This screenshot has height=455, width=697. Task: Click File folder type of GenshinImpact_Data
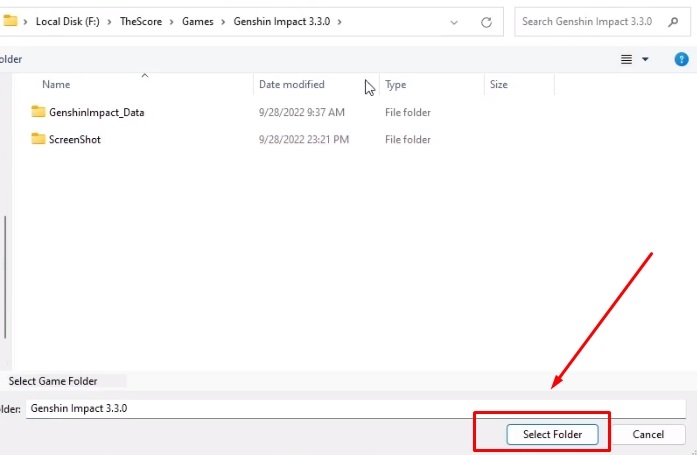(408, 112)
